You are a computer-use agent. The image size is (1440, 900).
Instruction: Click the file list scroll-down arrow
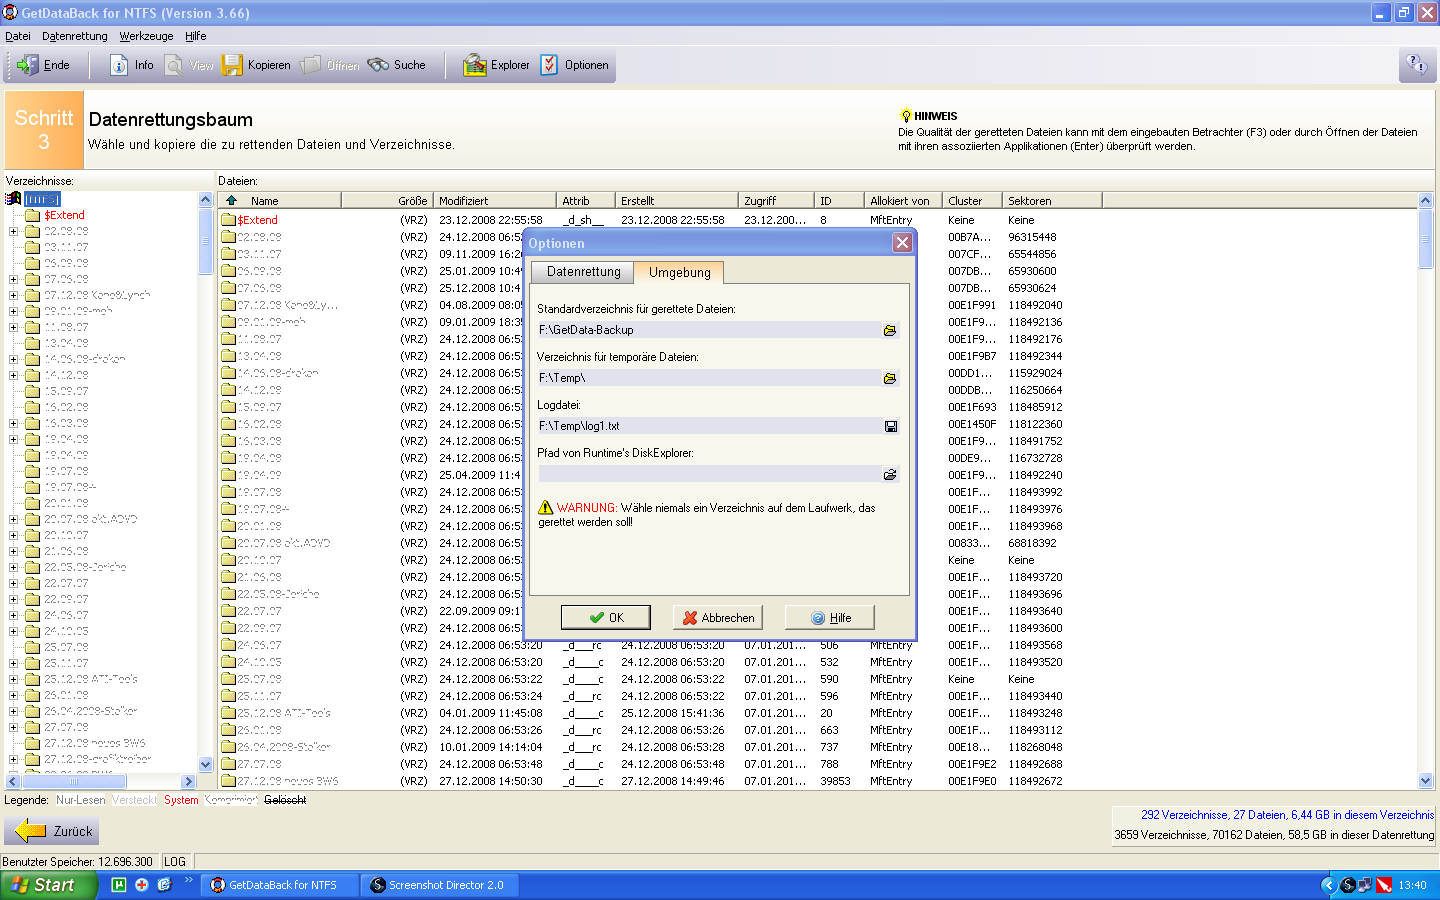pos(1426,781)
